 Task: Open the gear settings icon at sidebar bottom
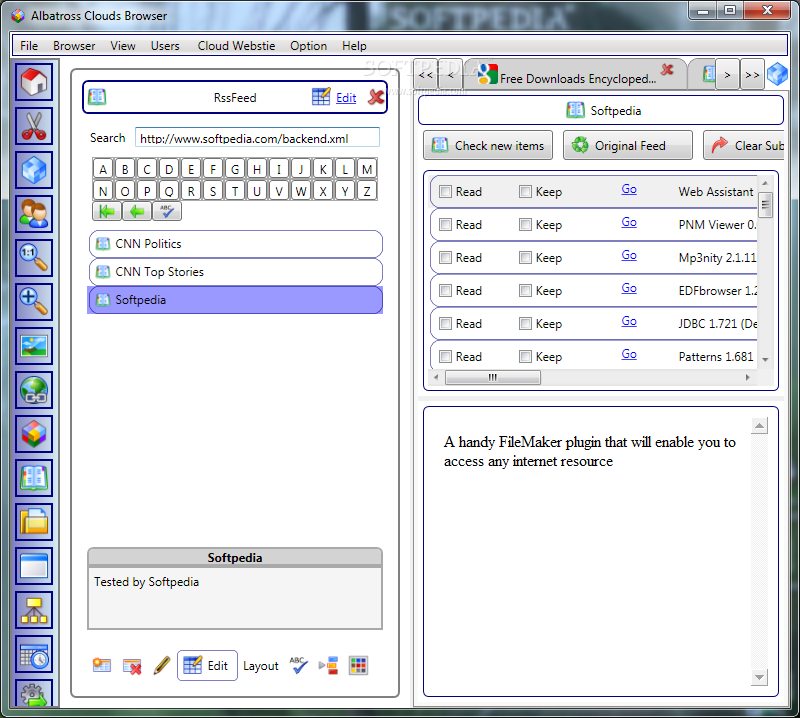point(34,694)
